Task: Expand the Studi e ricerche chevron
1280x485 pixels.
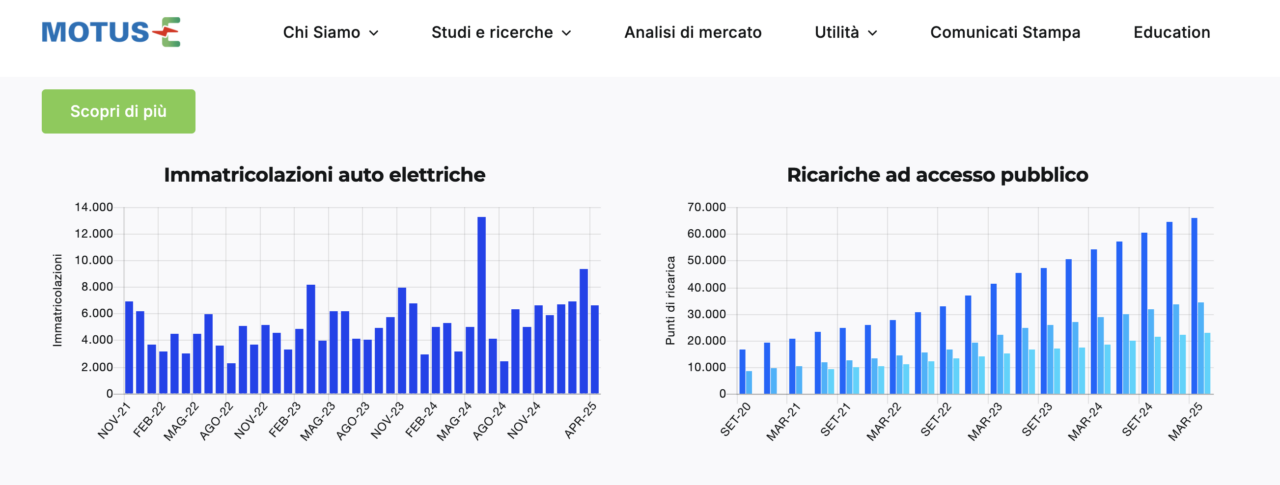Action: coord(566,33)
